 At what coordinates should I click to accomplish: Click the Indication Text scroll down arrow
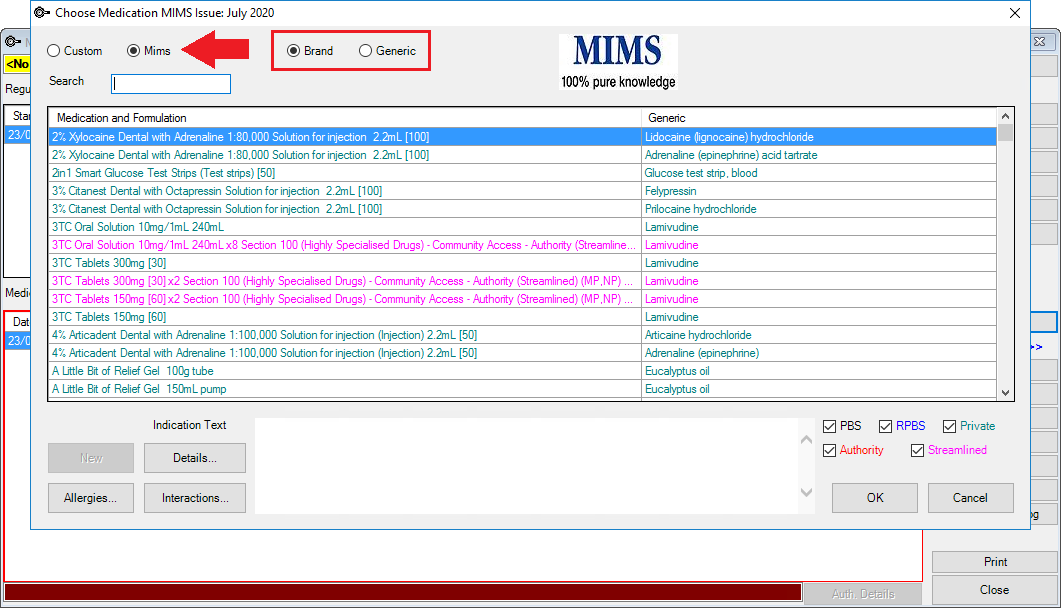point(807,492)
